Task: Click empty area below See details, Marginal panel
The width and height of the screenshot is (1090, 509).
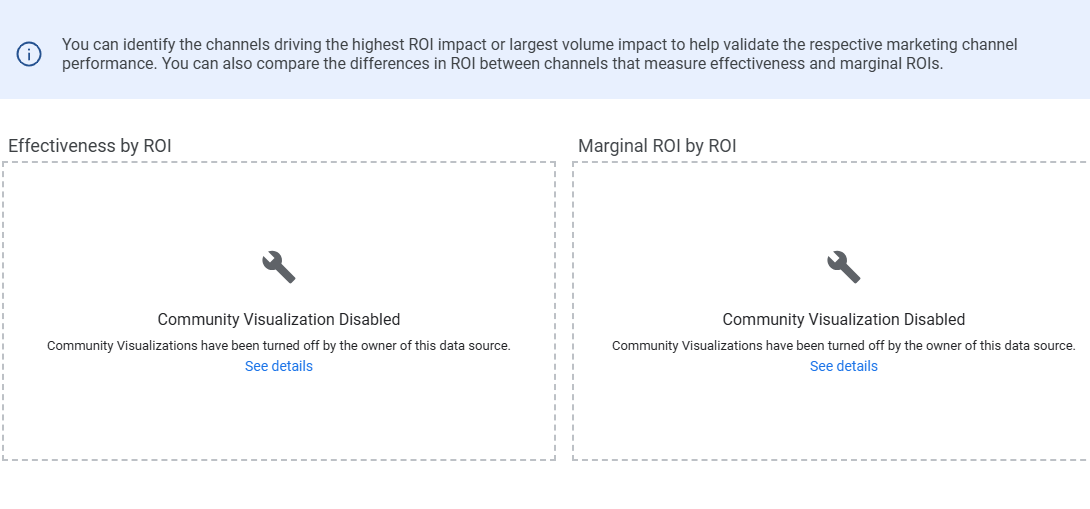Action: click(843, 420)
